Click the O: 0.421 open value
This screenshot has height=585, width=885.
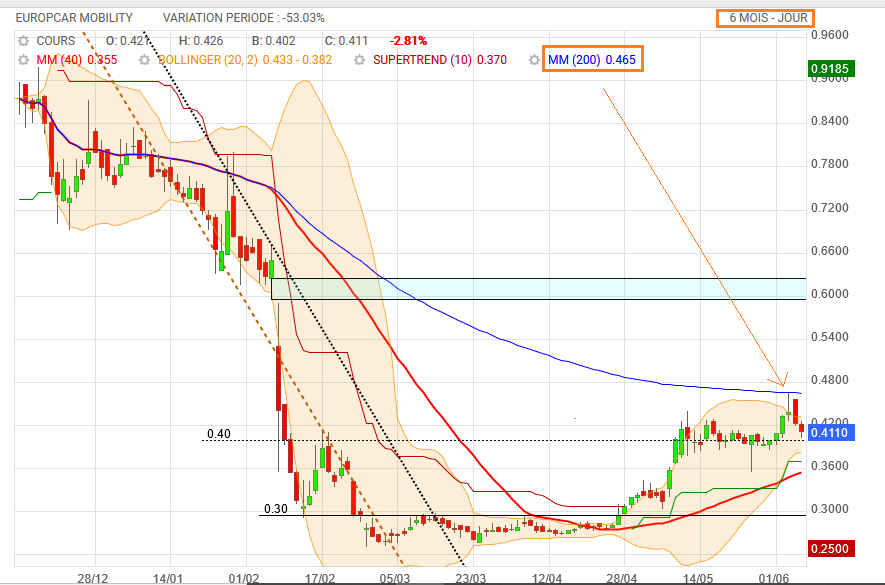[x=128, y=41]
